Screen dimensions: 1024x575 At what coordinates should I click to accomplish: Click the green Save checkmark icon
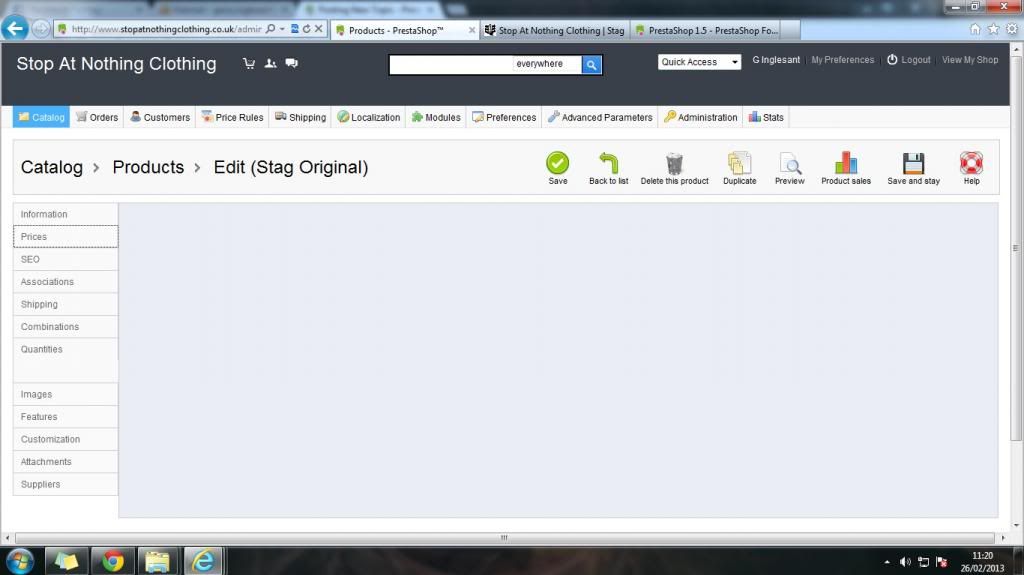coord(557,163)
